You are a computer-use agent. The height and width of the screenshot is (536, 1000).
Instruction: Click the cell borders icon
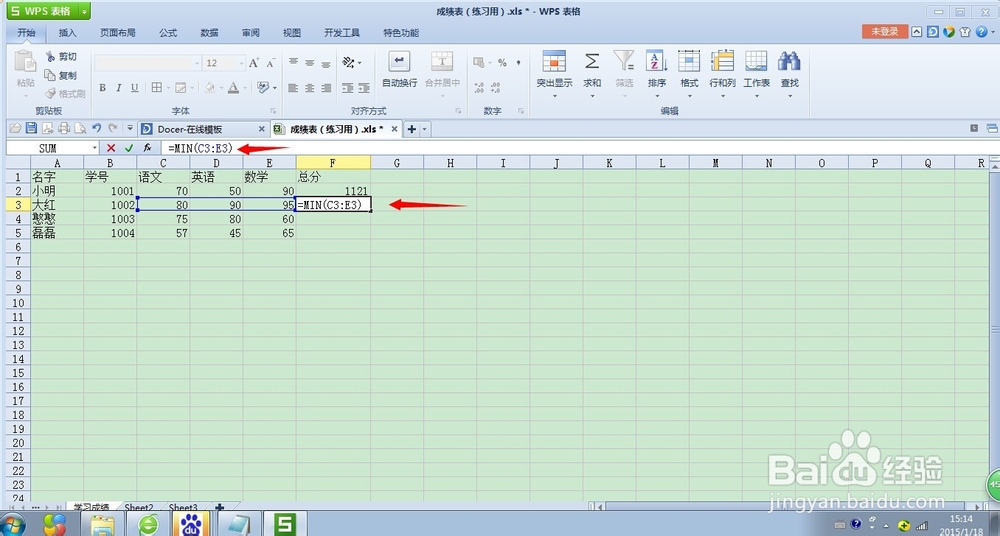tap(156, 87)
